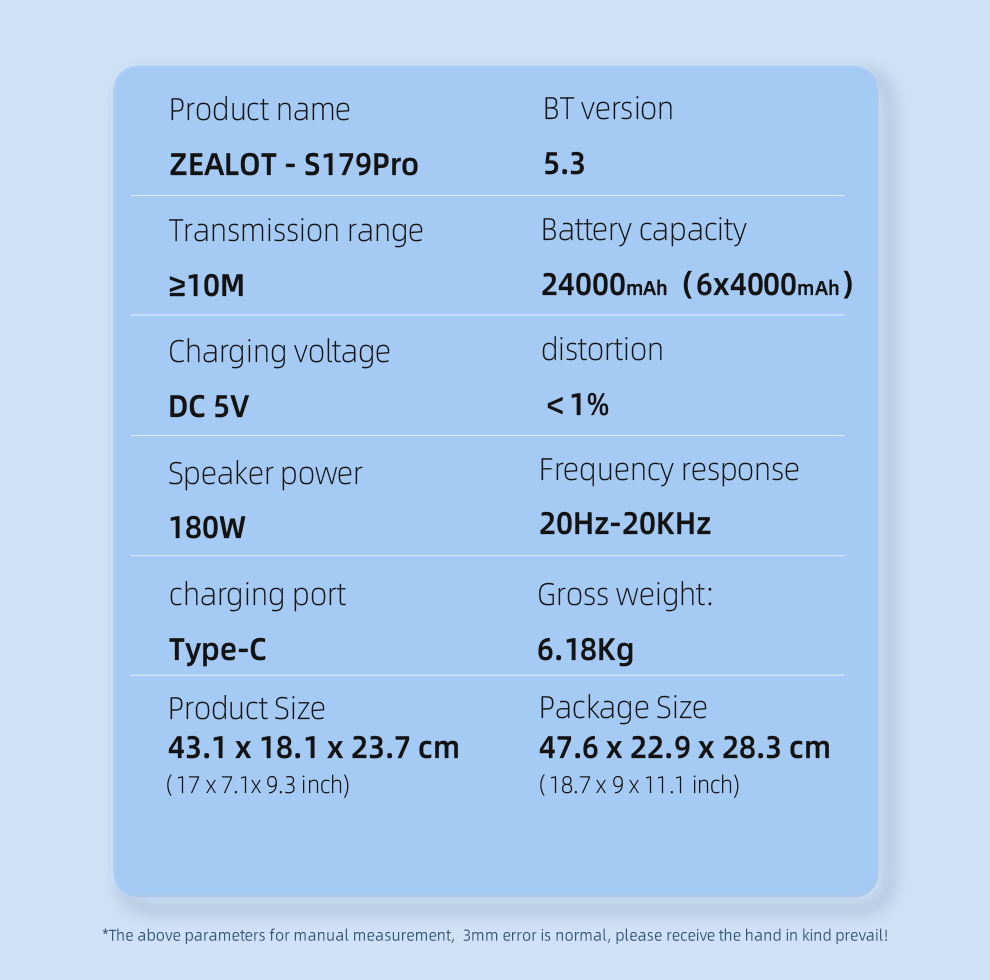
Task: Select the DC 5V value
Action: [208, 407]
